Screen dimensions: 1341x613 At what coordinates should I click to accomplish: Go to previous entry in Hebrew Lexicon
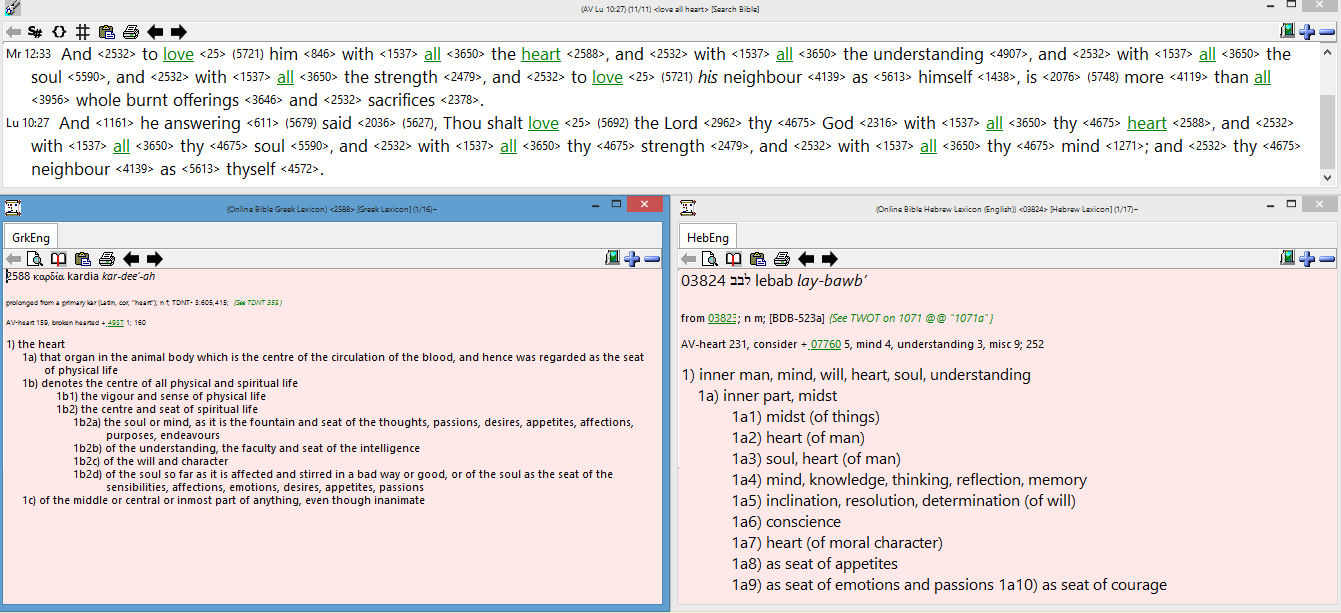(805, 259)
